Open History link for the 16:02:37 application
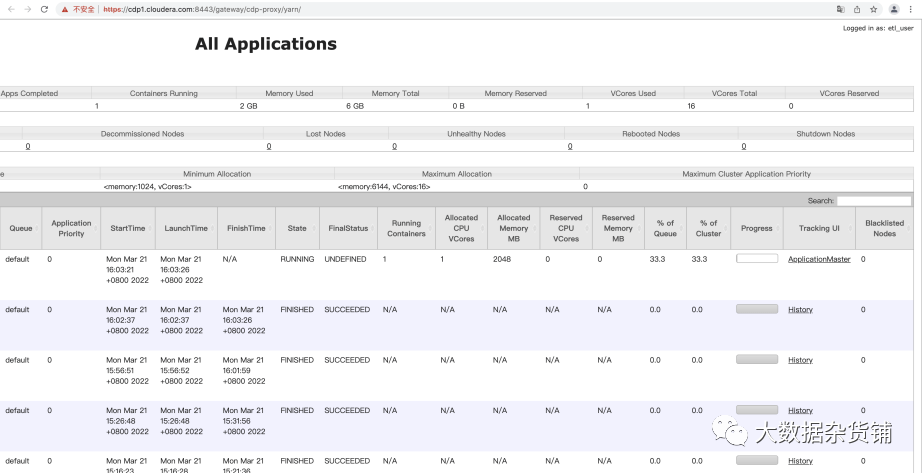The image size is (922, 473). (800, 309)
